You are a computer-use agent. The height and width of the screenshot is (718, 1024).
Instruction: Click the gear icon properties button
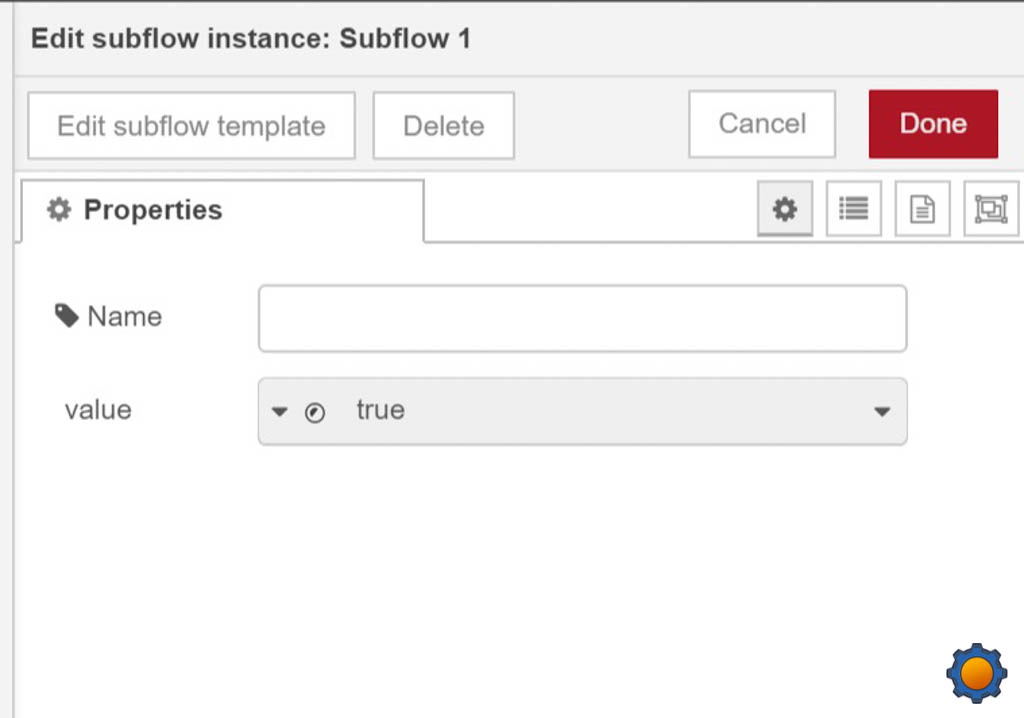coord(785,209)
